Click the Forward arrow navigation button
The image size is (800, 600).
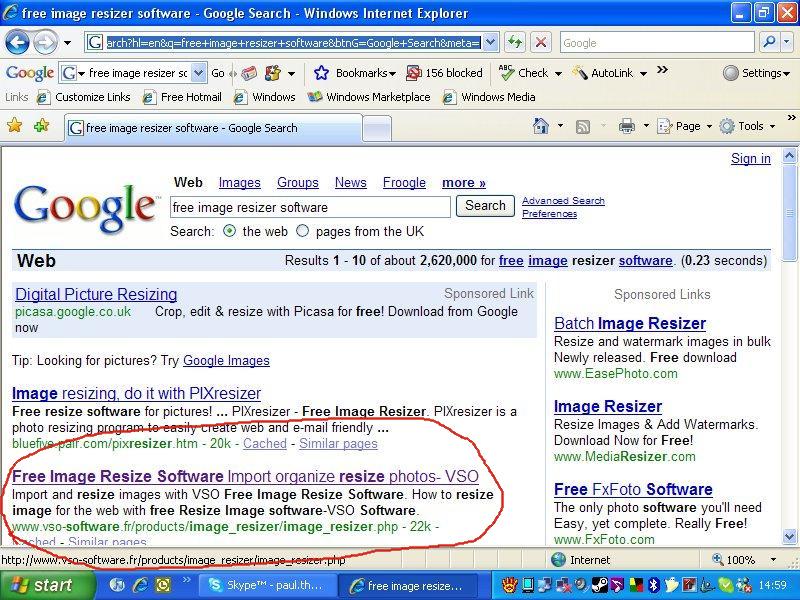tap(45, 42)
